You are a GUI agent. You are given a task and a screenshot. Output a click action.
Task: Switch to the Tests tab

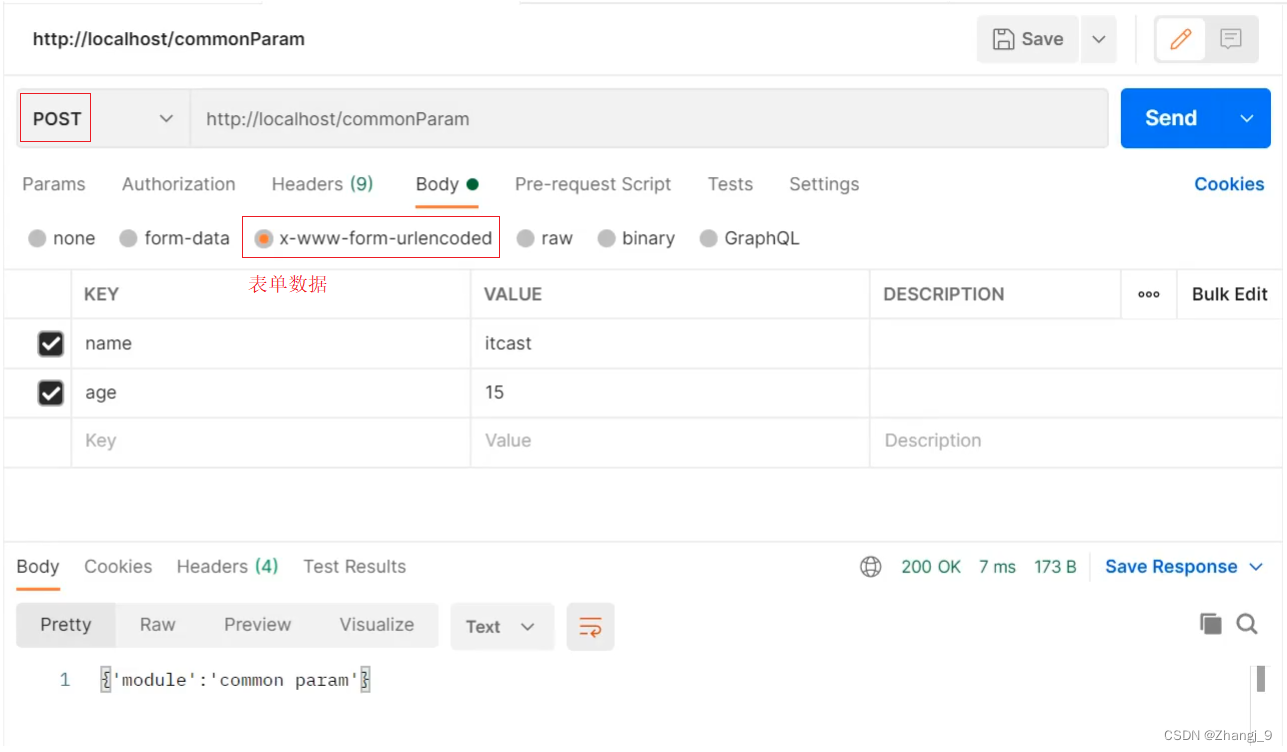[x=730, y=184]
